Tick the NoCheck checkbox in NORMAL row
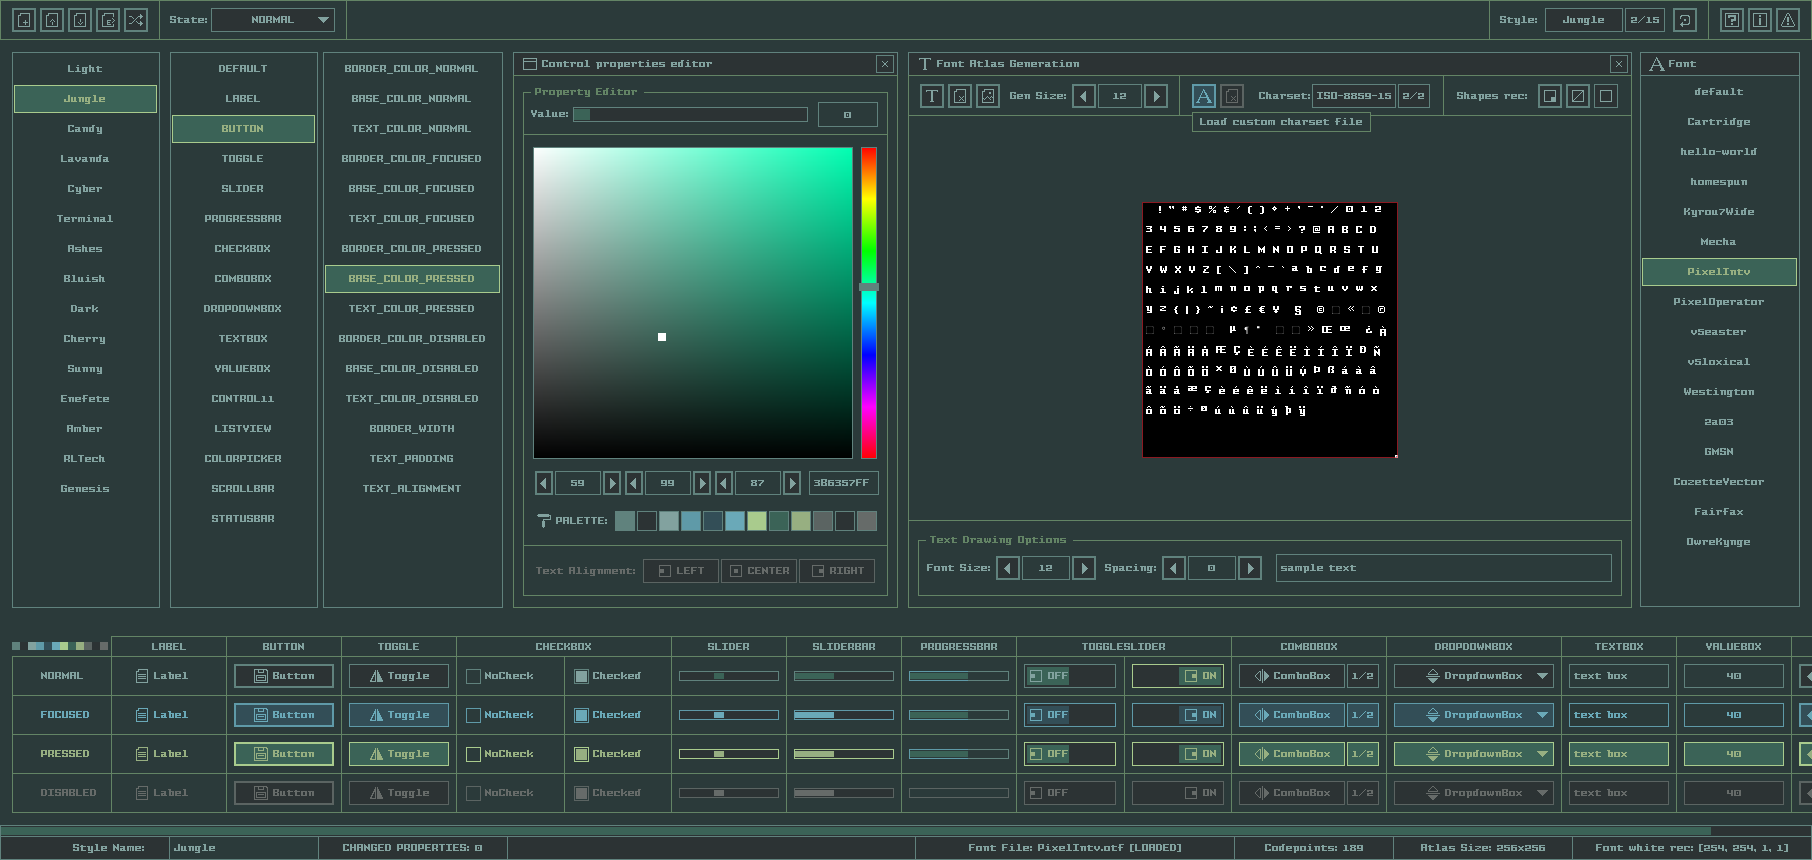1812x860 pixels. click(x=474, y=677)
